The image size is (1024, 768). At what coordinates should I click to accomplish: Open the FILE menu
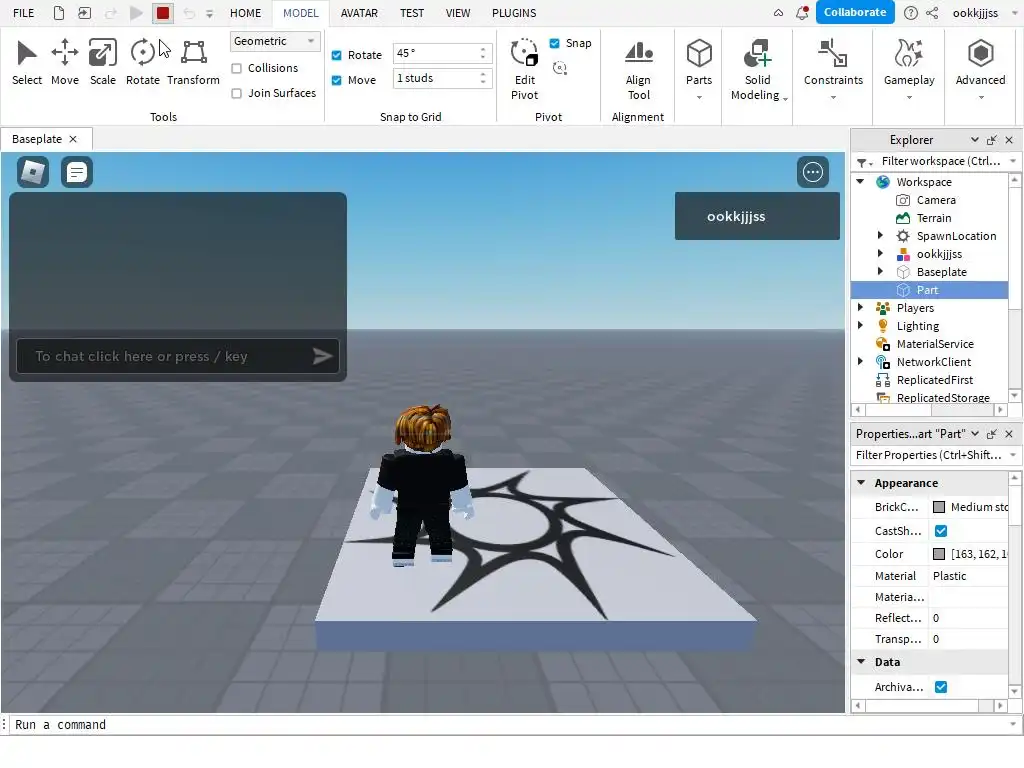pyautogui.click(x=24, y=13)
